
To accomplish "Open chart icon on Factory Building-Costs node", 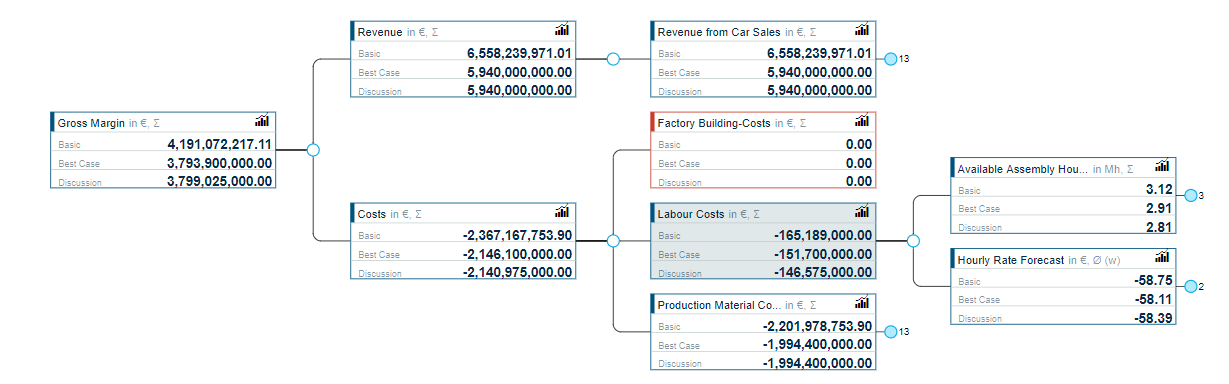I will [862, 121].
